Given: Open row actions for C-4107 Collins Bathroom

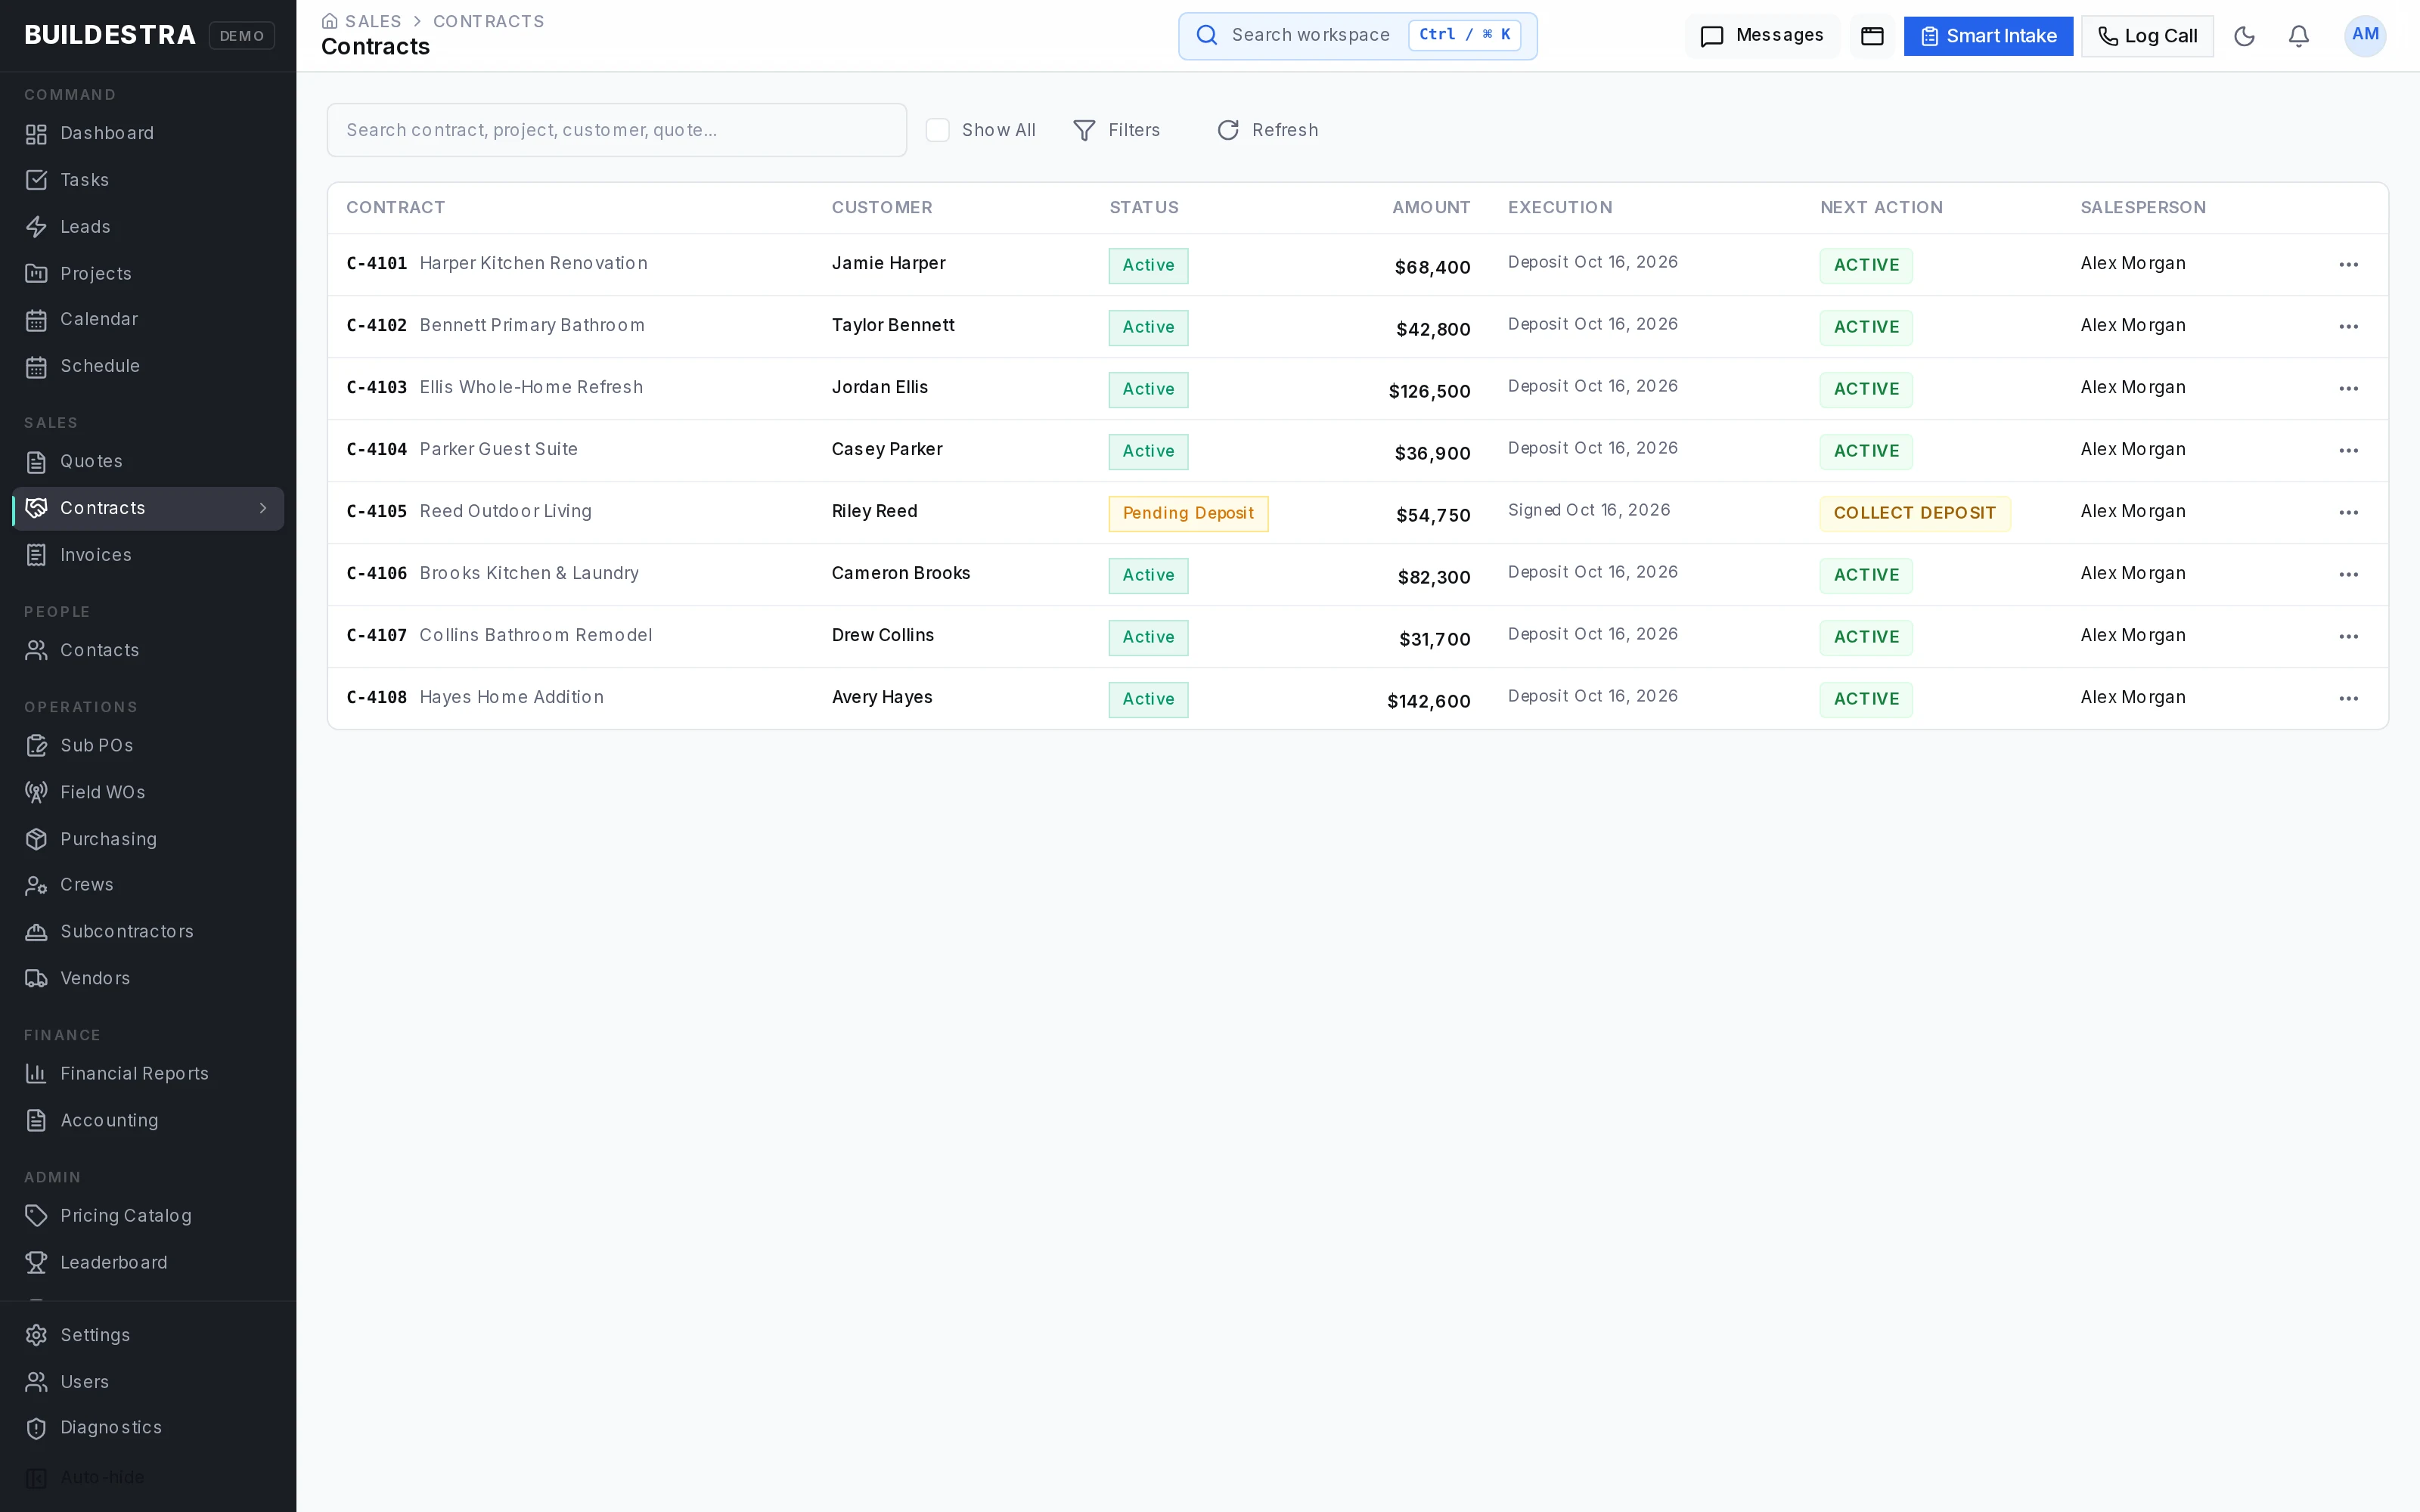Looking at the screenshot, I should pos(2349,637).
